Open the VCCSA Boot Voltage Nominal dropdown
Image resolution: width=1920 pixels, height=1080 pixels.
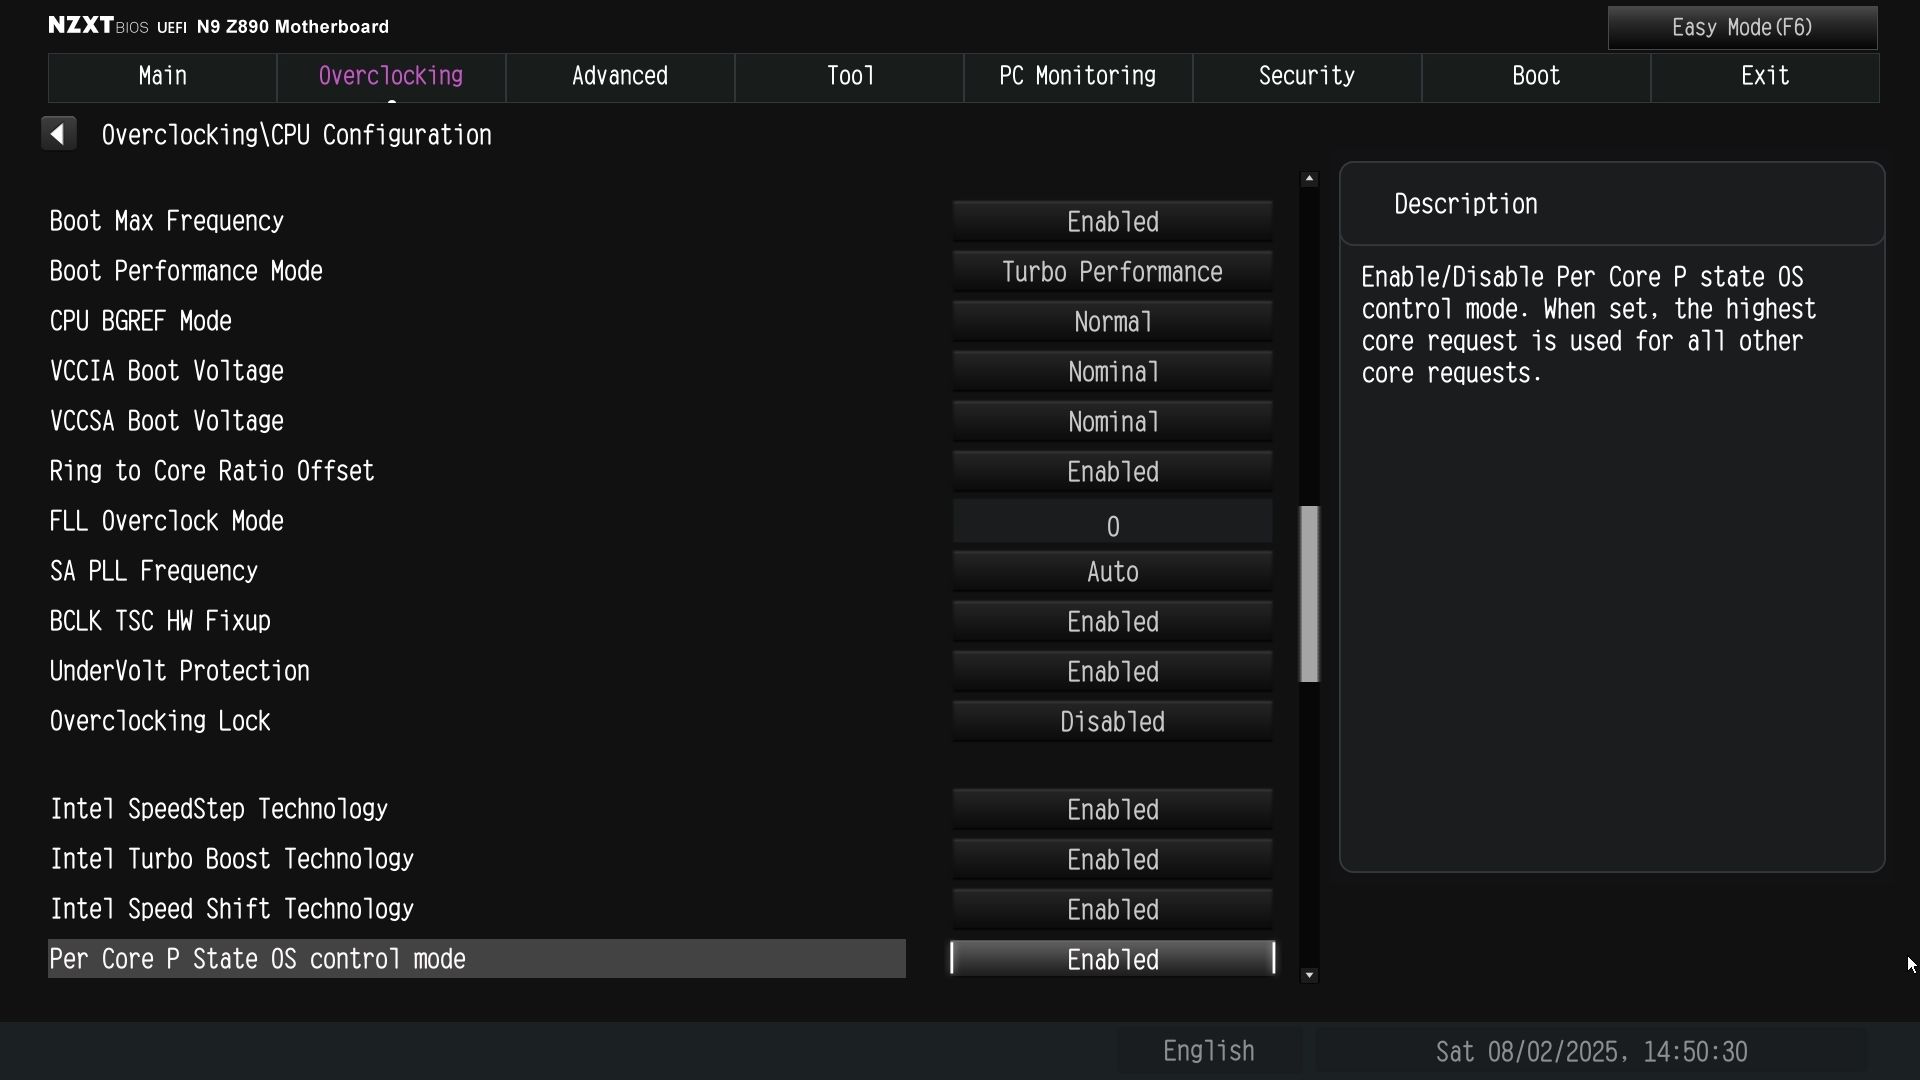(1112, 422)
